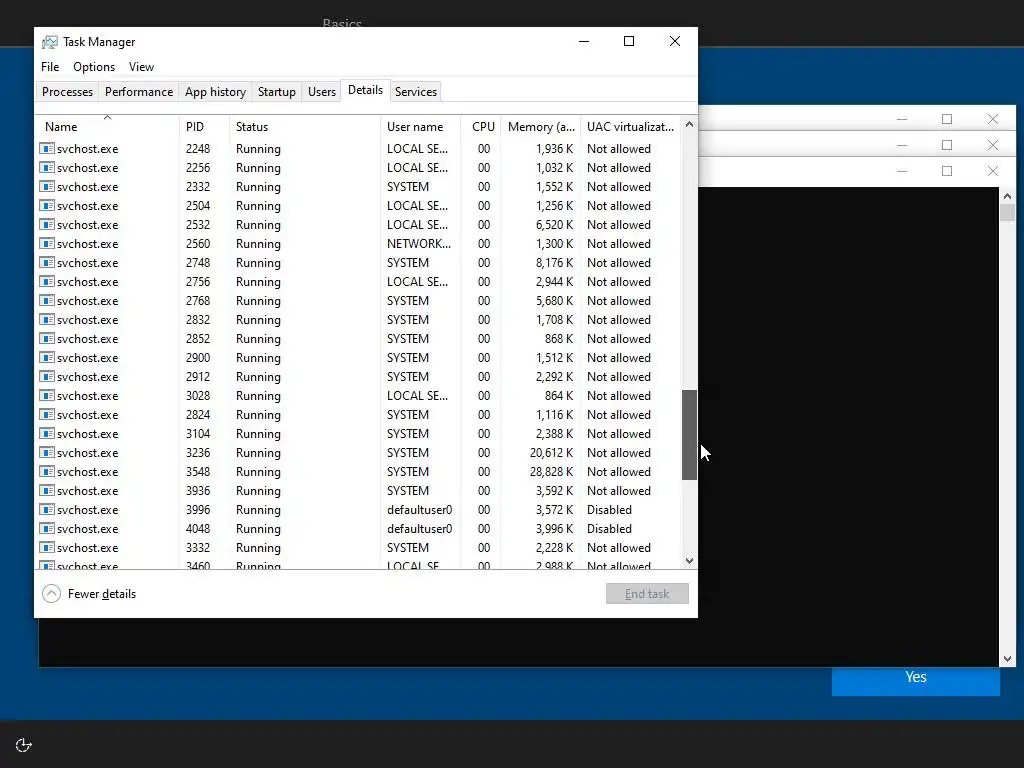The height and width of the screenshot is (768, 1024).
Task: Click icon of svchost.exe with PID 3104
Action: [x=46, y=433]
